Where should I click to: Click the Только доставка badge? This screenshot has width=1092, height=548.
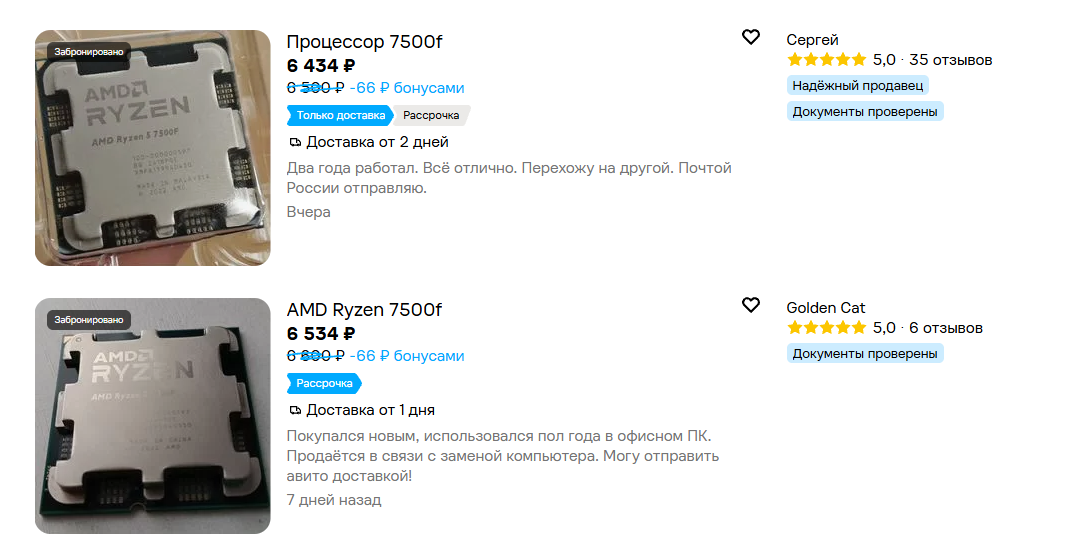click(x=341, y=116)
